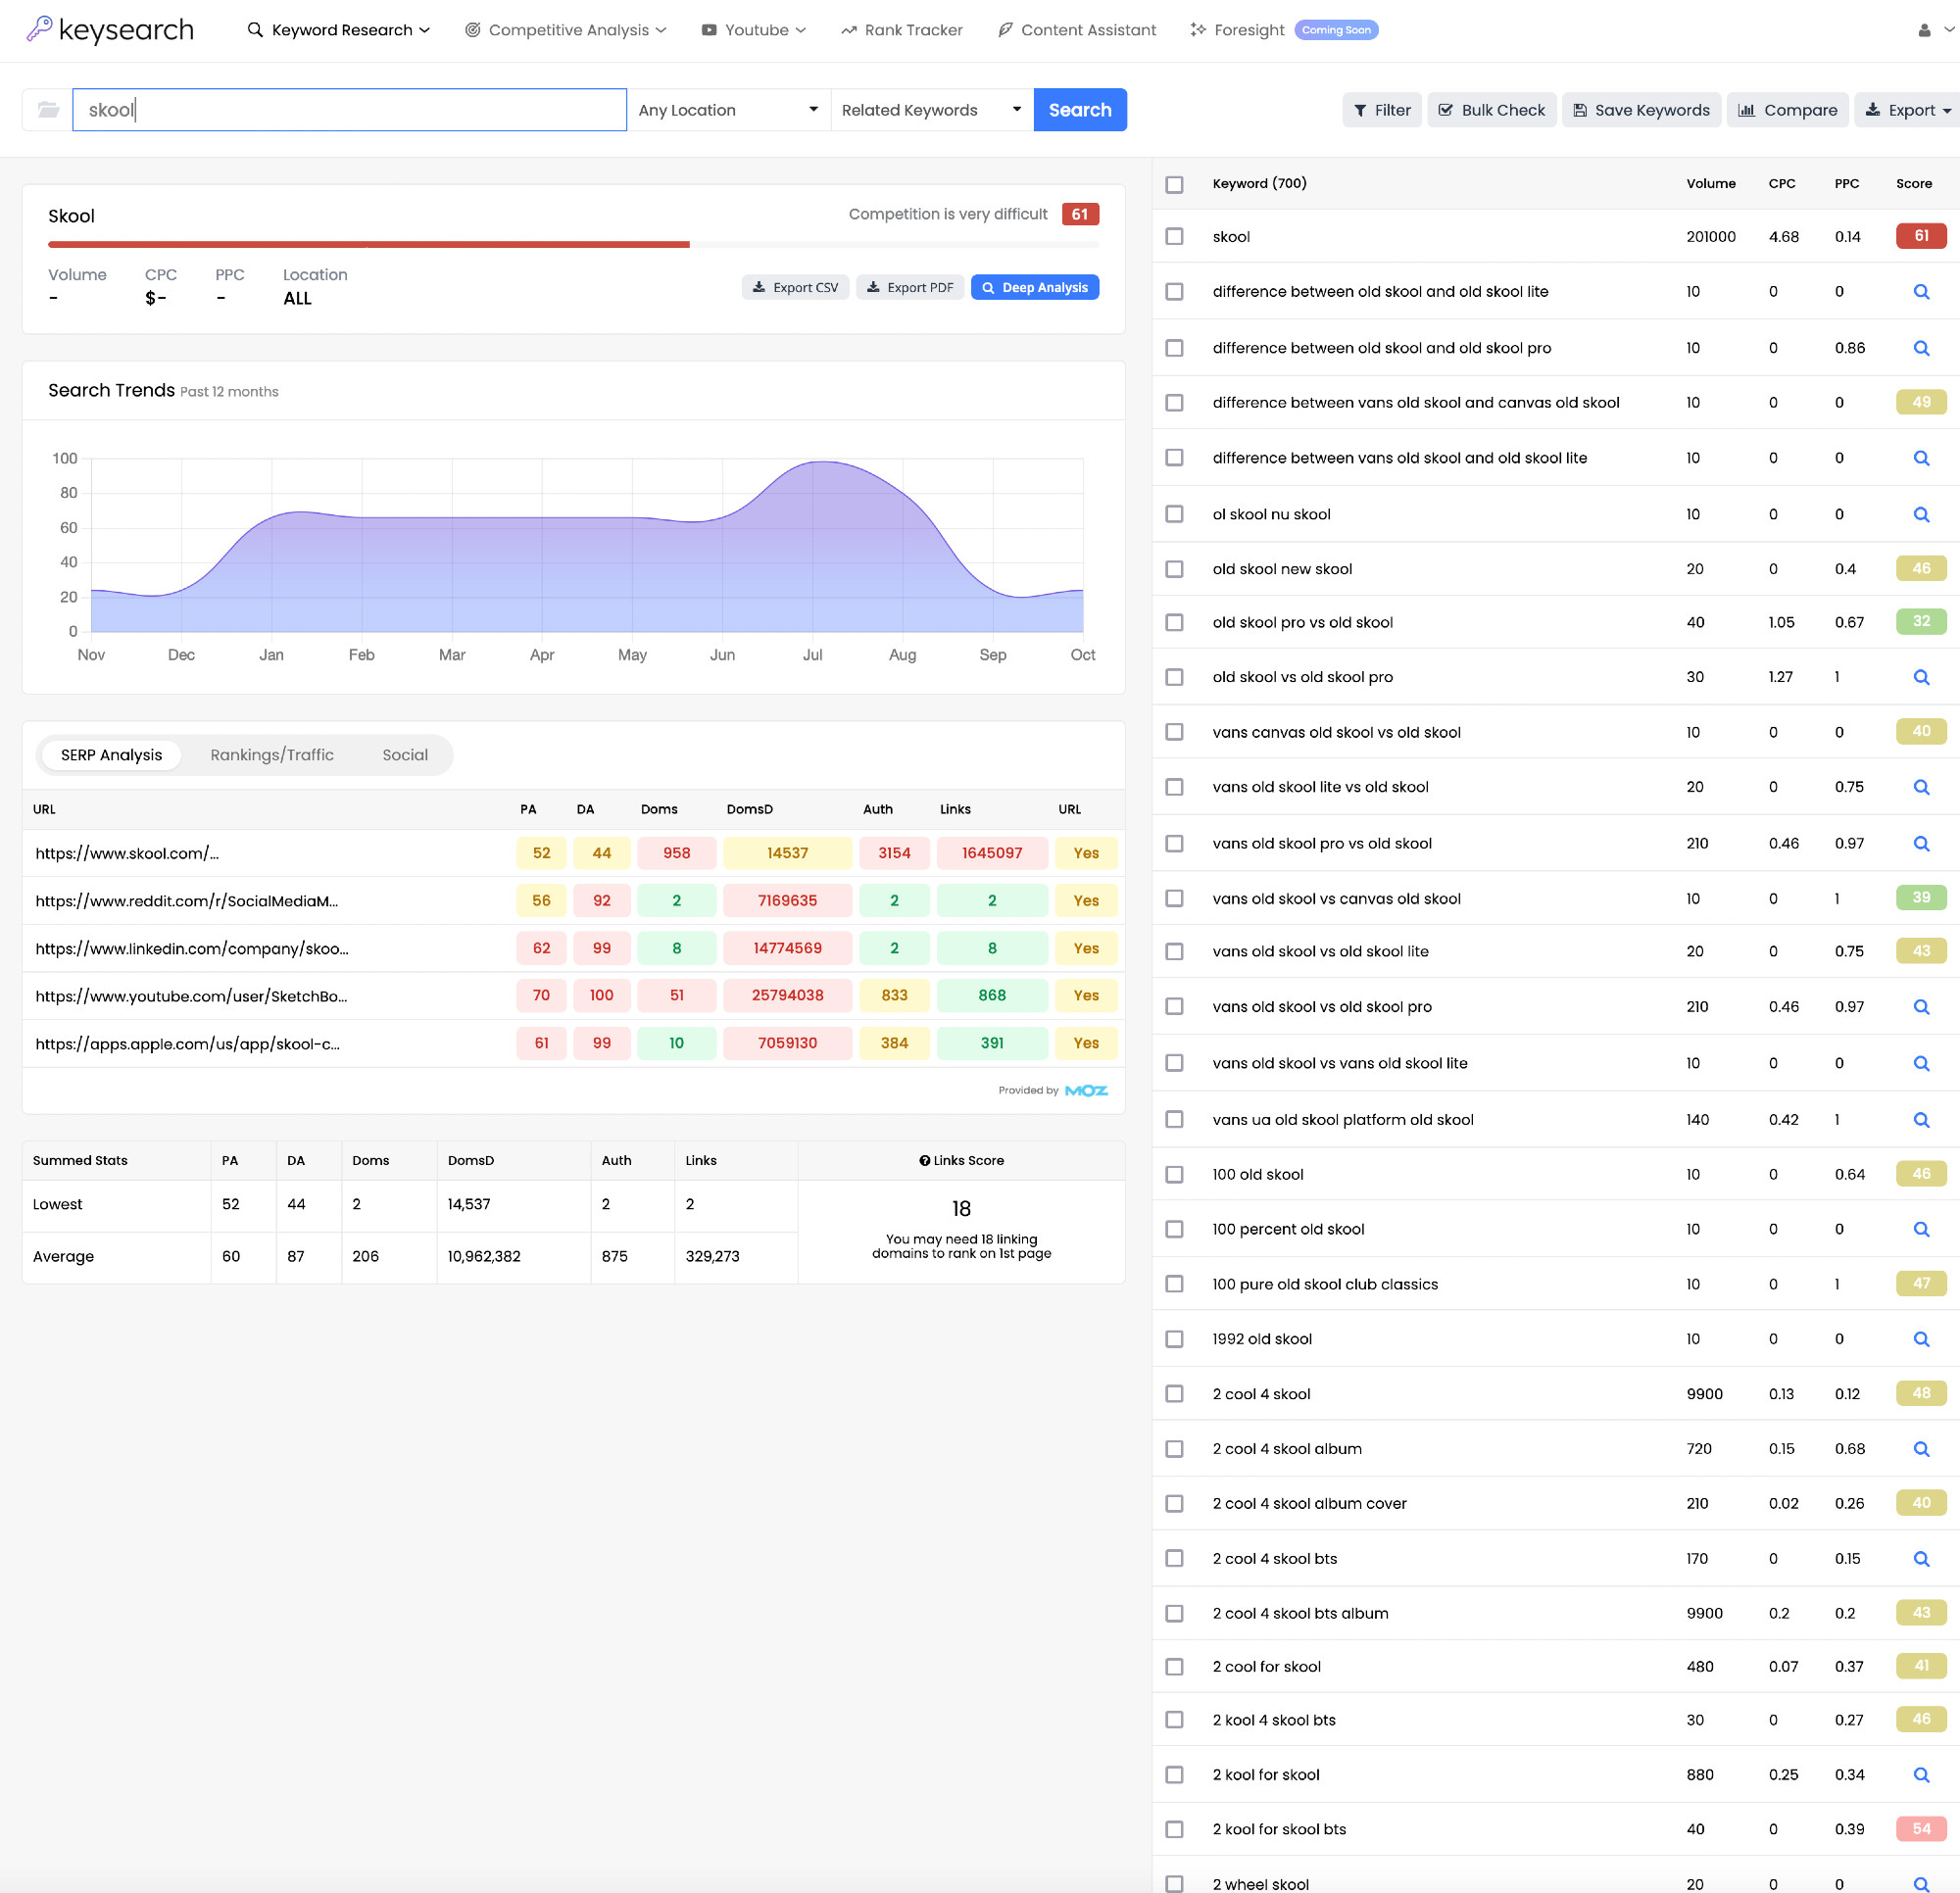
Task: Click magnifier icon for 'vans old skool pro vs old skool'
Action: [x=1921, y=843]
